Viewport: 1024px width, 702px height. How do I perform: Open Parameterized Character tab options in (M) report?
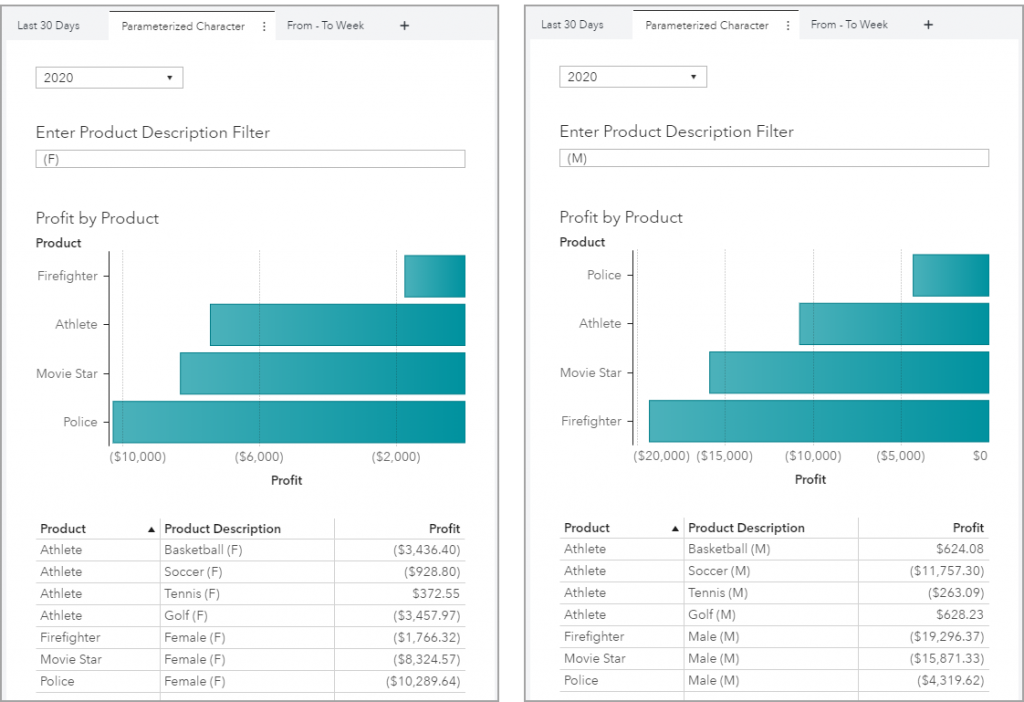tap(788, 26)
